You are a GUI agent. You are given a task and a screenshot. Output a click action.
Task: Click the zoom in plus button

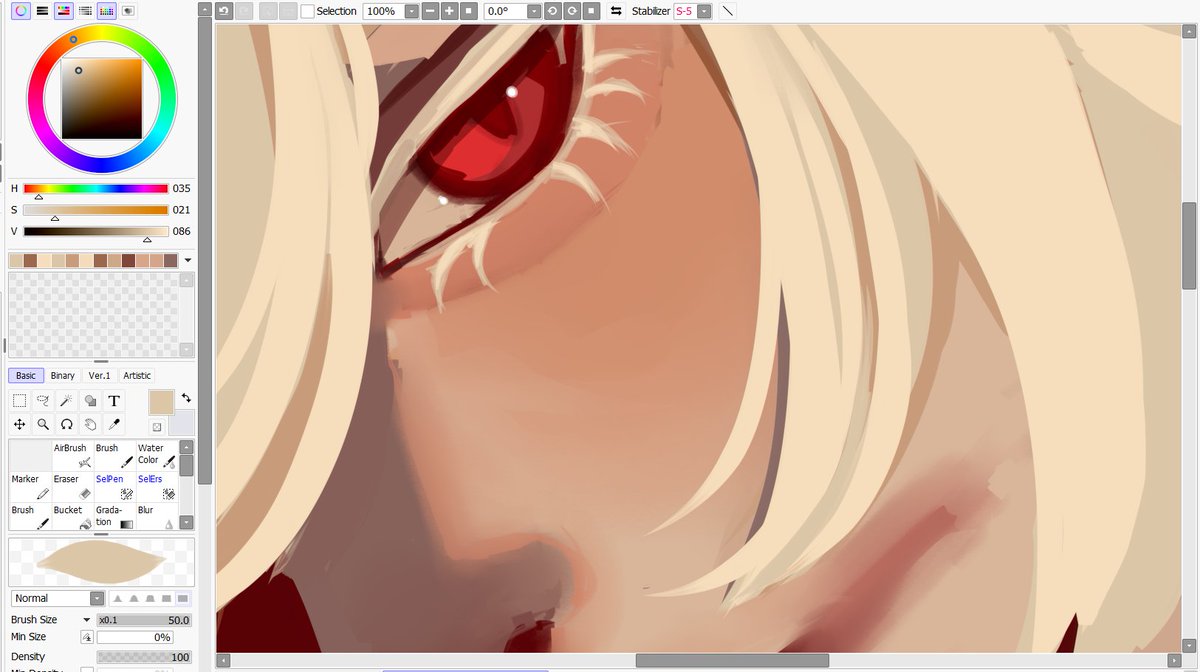(449, 11)
